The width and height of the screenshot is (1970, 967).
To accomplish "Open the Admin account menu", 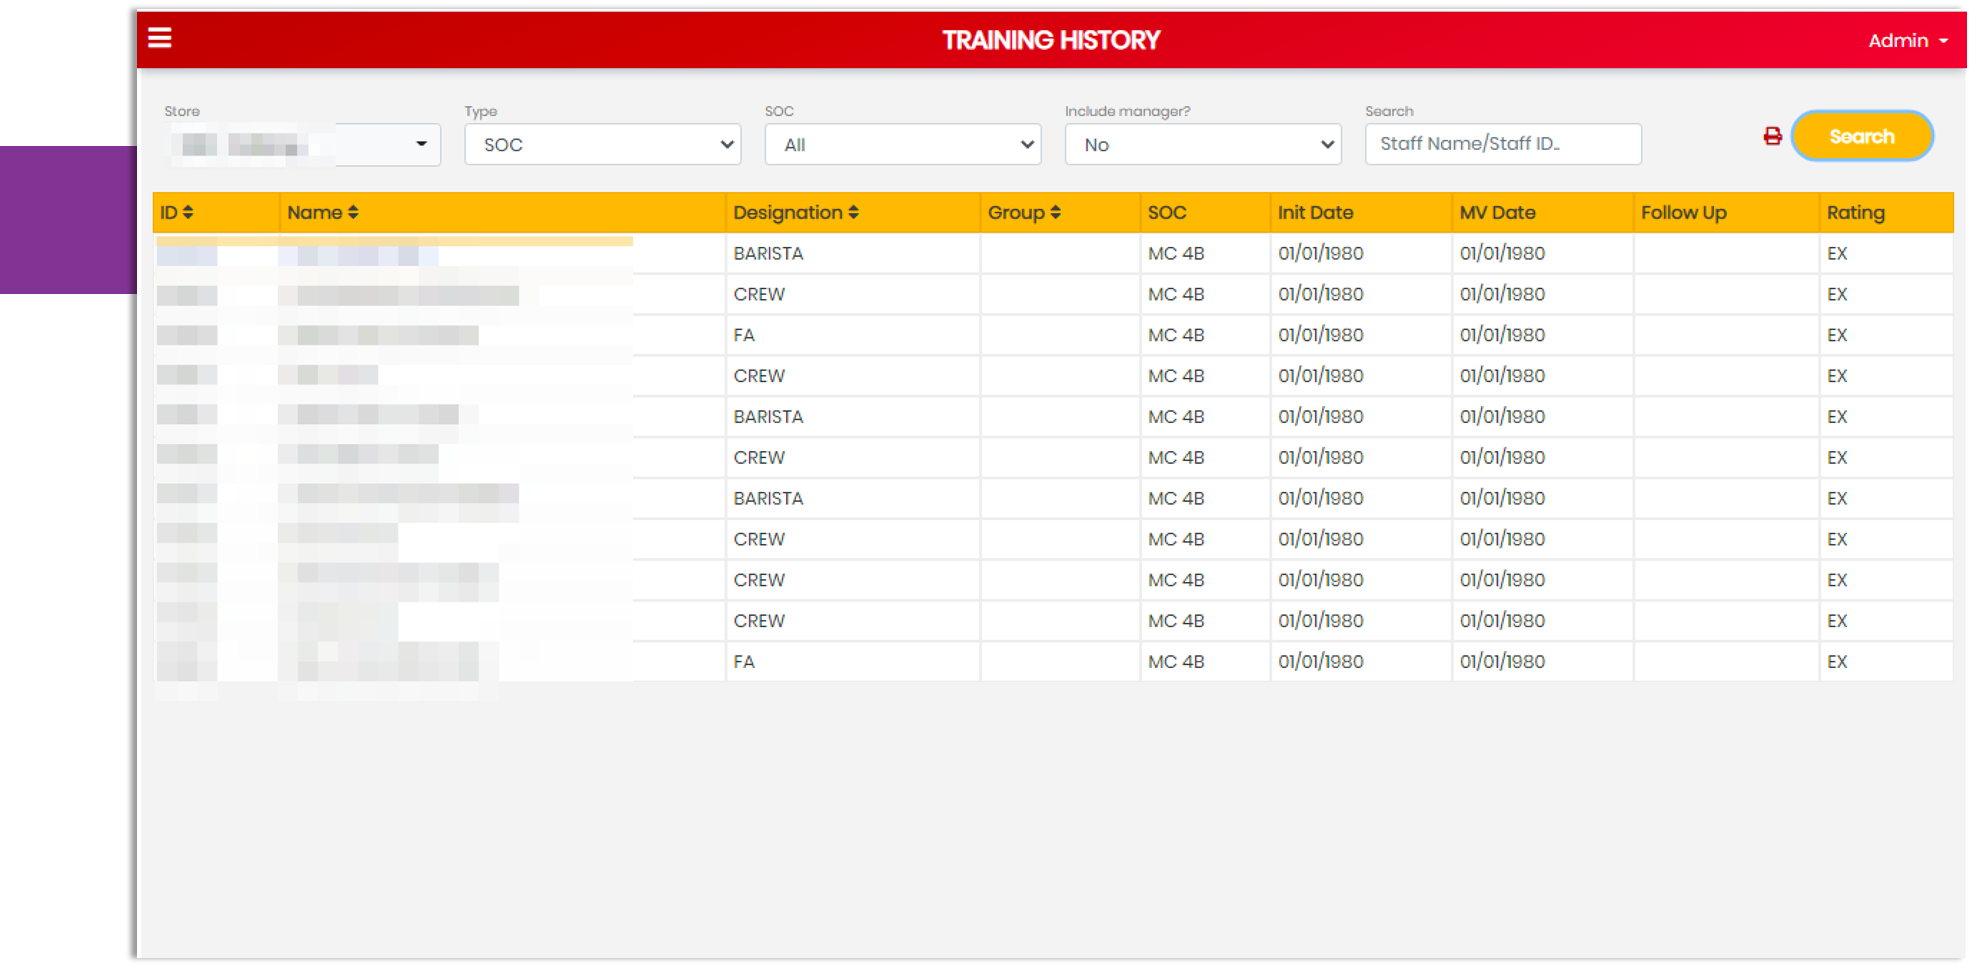I will (1900, 41).
